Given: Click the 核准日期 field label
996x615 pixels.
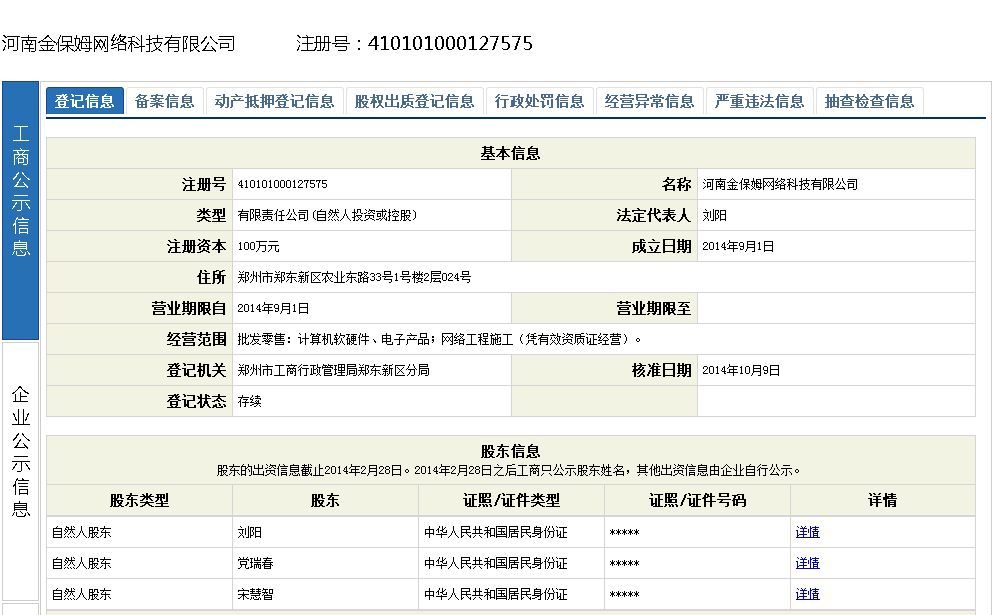Looking at the screenshot, I should [x=661, y=370].
